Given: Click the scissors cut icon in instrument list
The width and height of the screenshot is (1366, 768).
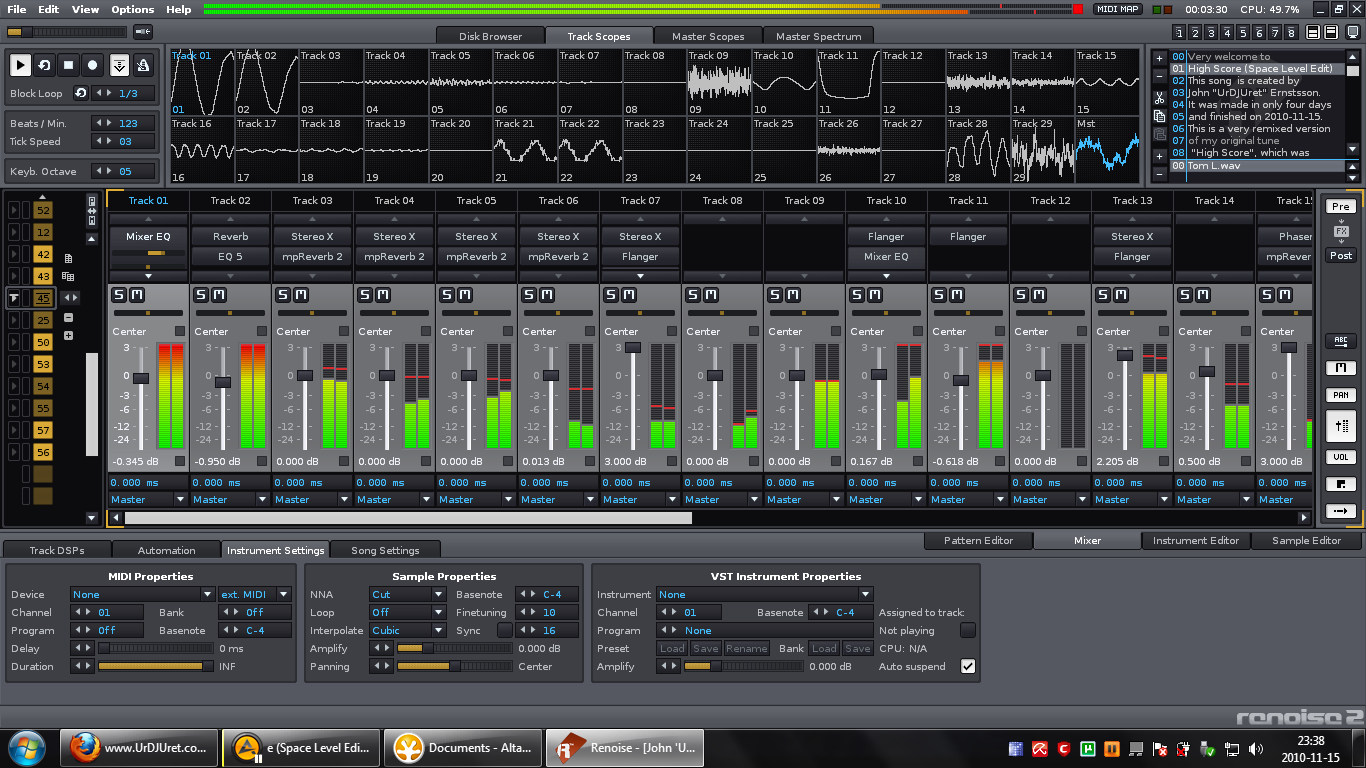Looking at the screenshot, I should (1159, 98).
